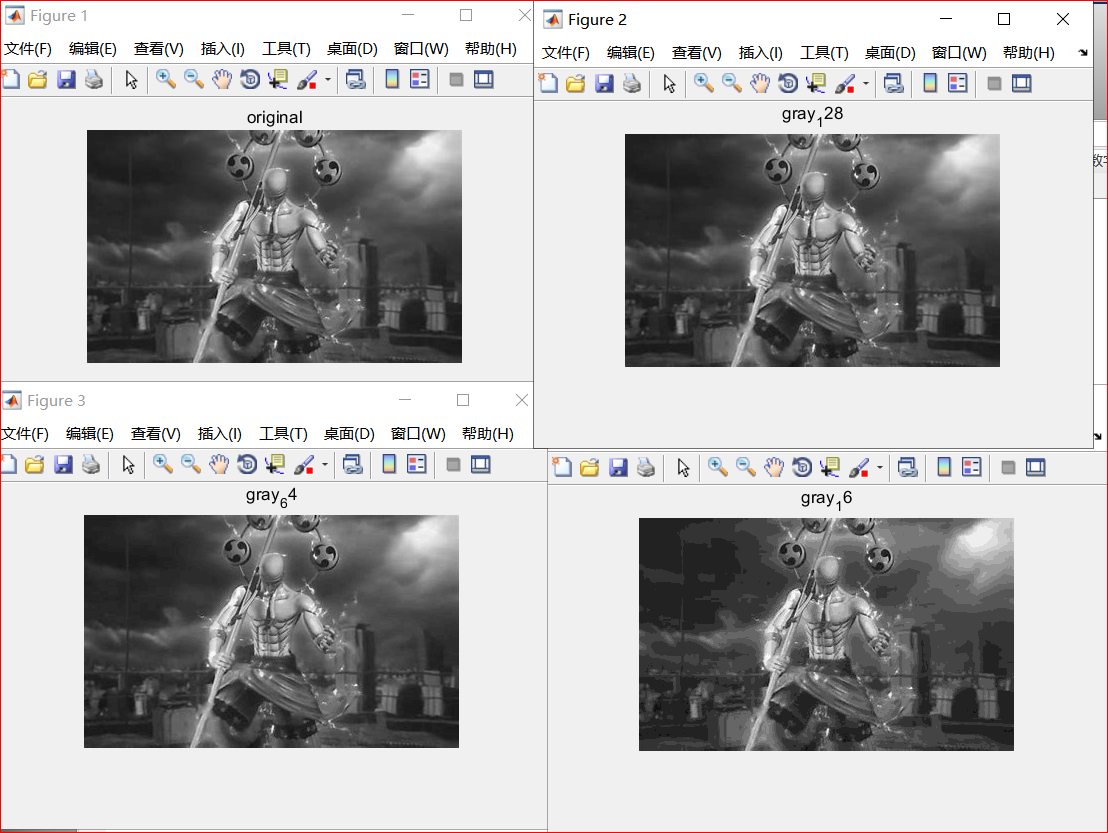This screenshot has width=1108, height=833.
Task: Click the 'original' title text in Figure 1
Action: (x=274, y=117)
